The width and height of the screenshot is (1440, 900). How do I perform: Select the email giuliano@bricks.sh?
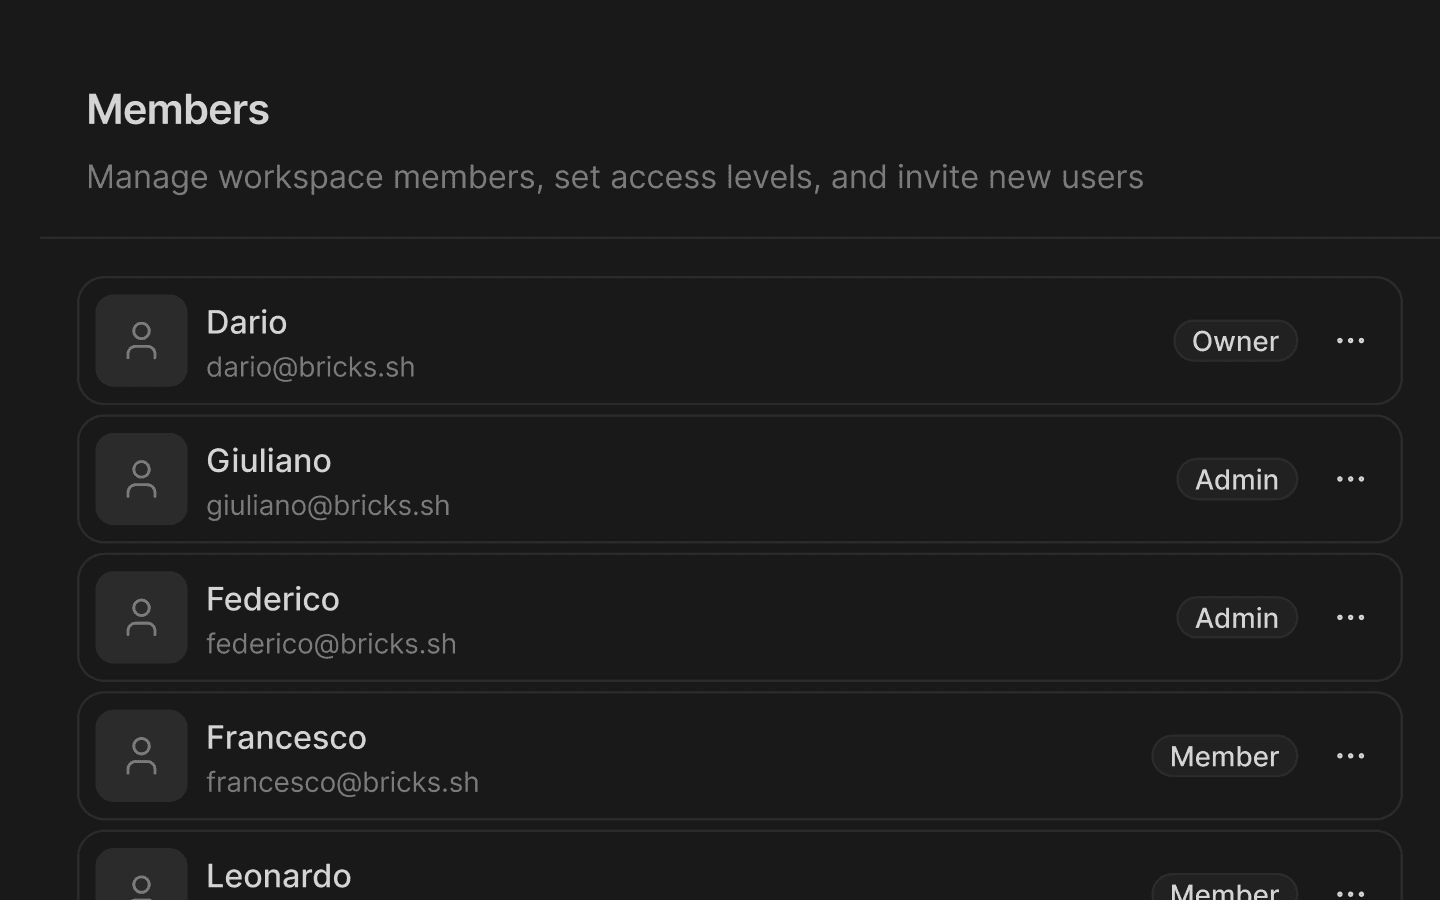coord(328,505)
